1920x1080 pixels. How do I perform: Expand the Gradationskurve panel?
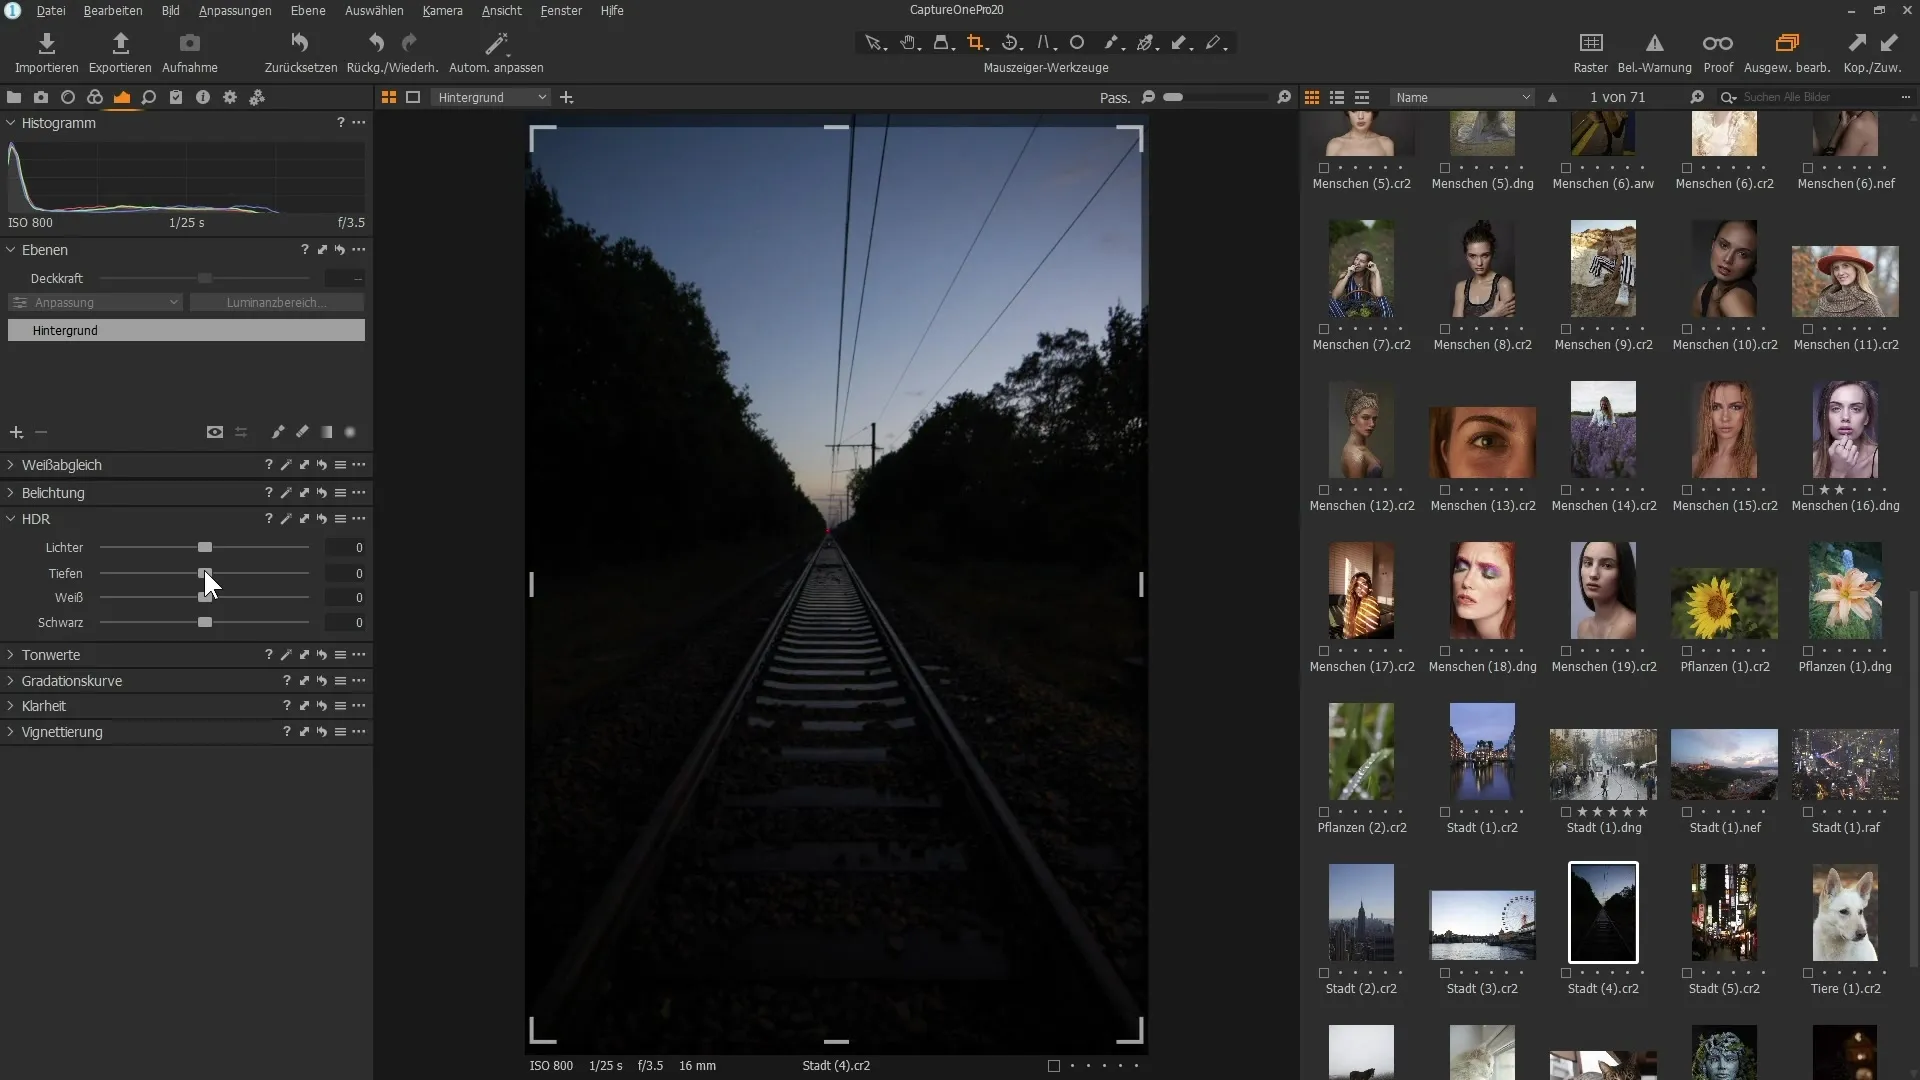coord(11,681)
